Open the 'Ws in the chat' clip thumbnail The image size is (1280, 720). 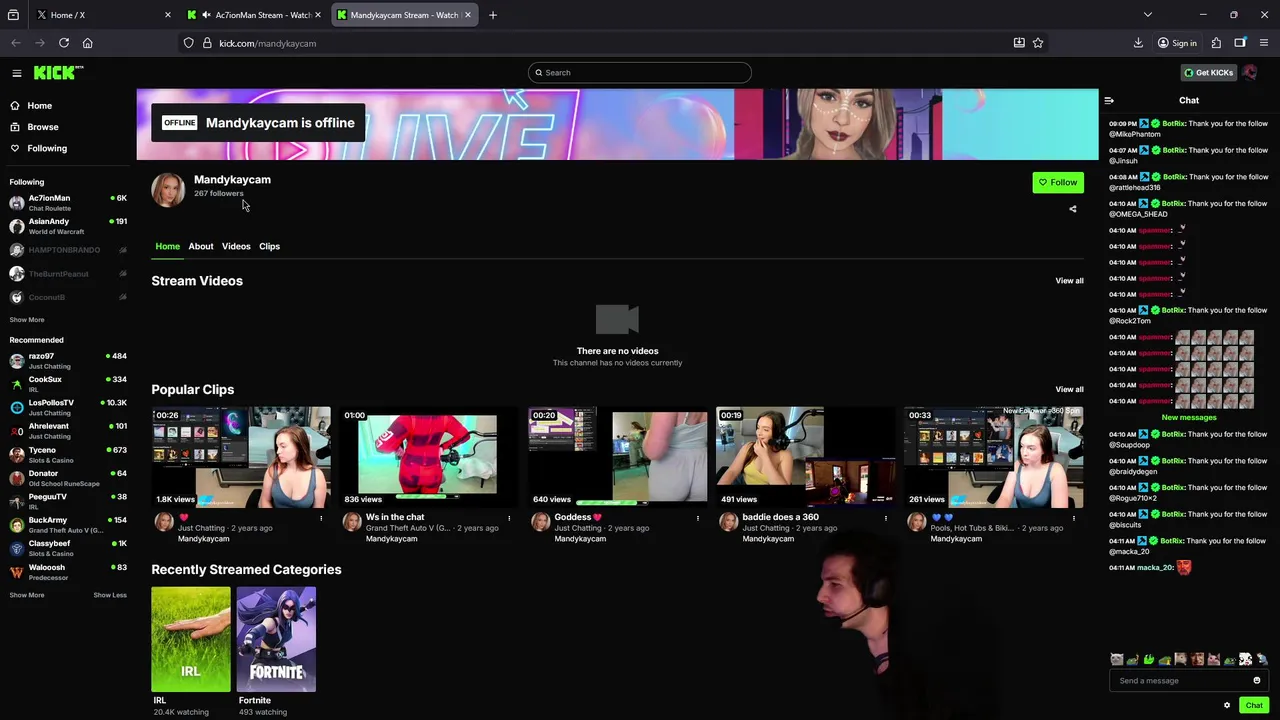(429, 457)
